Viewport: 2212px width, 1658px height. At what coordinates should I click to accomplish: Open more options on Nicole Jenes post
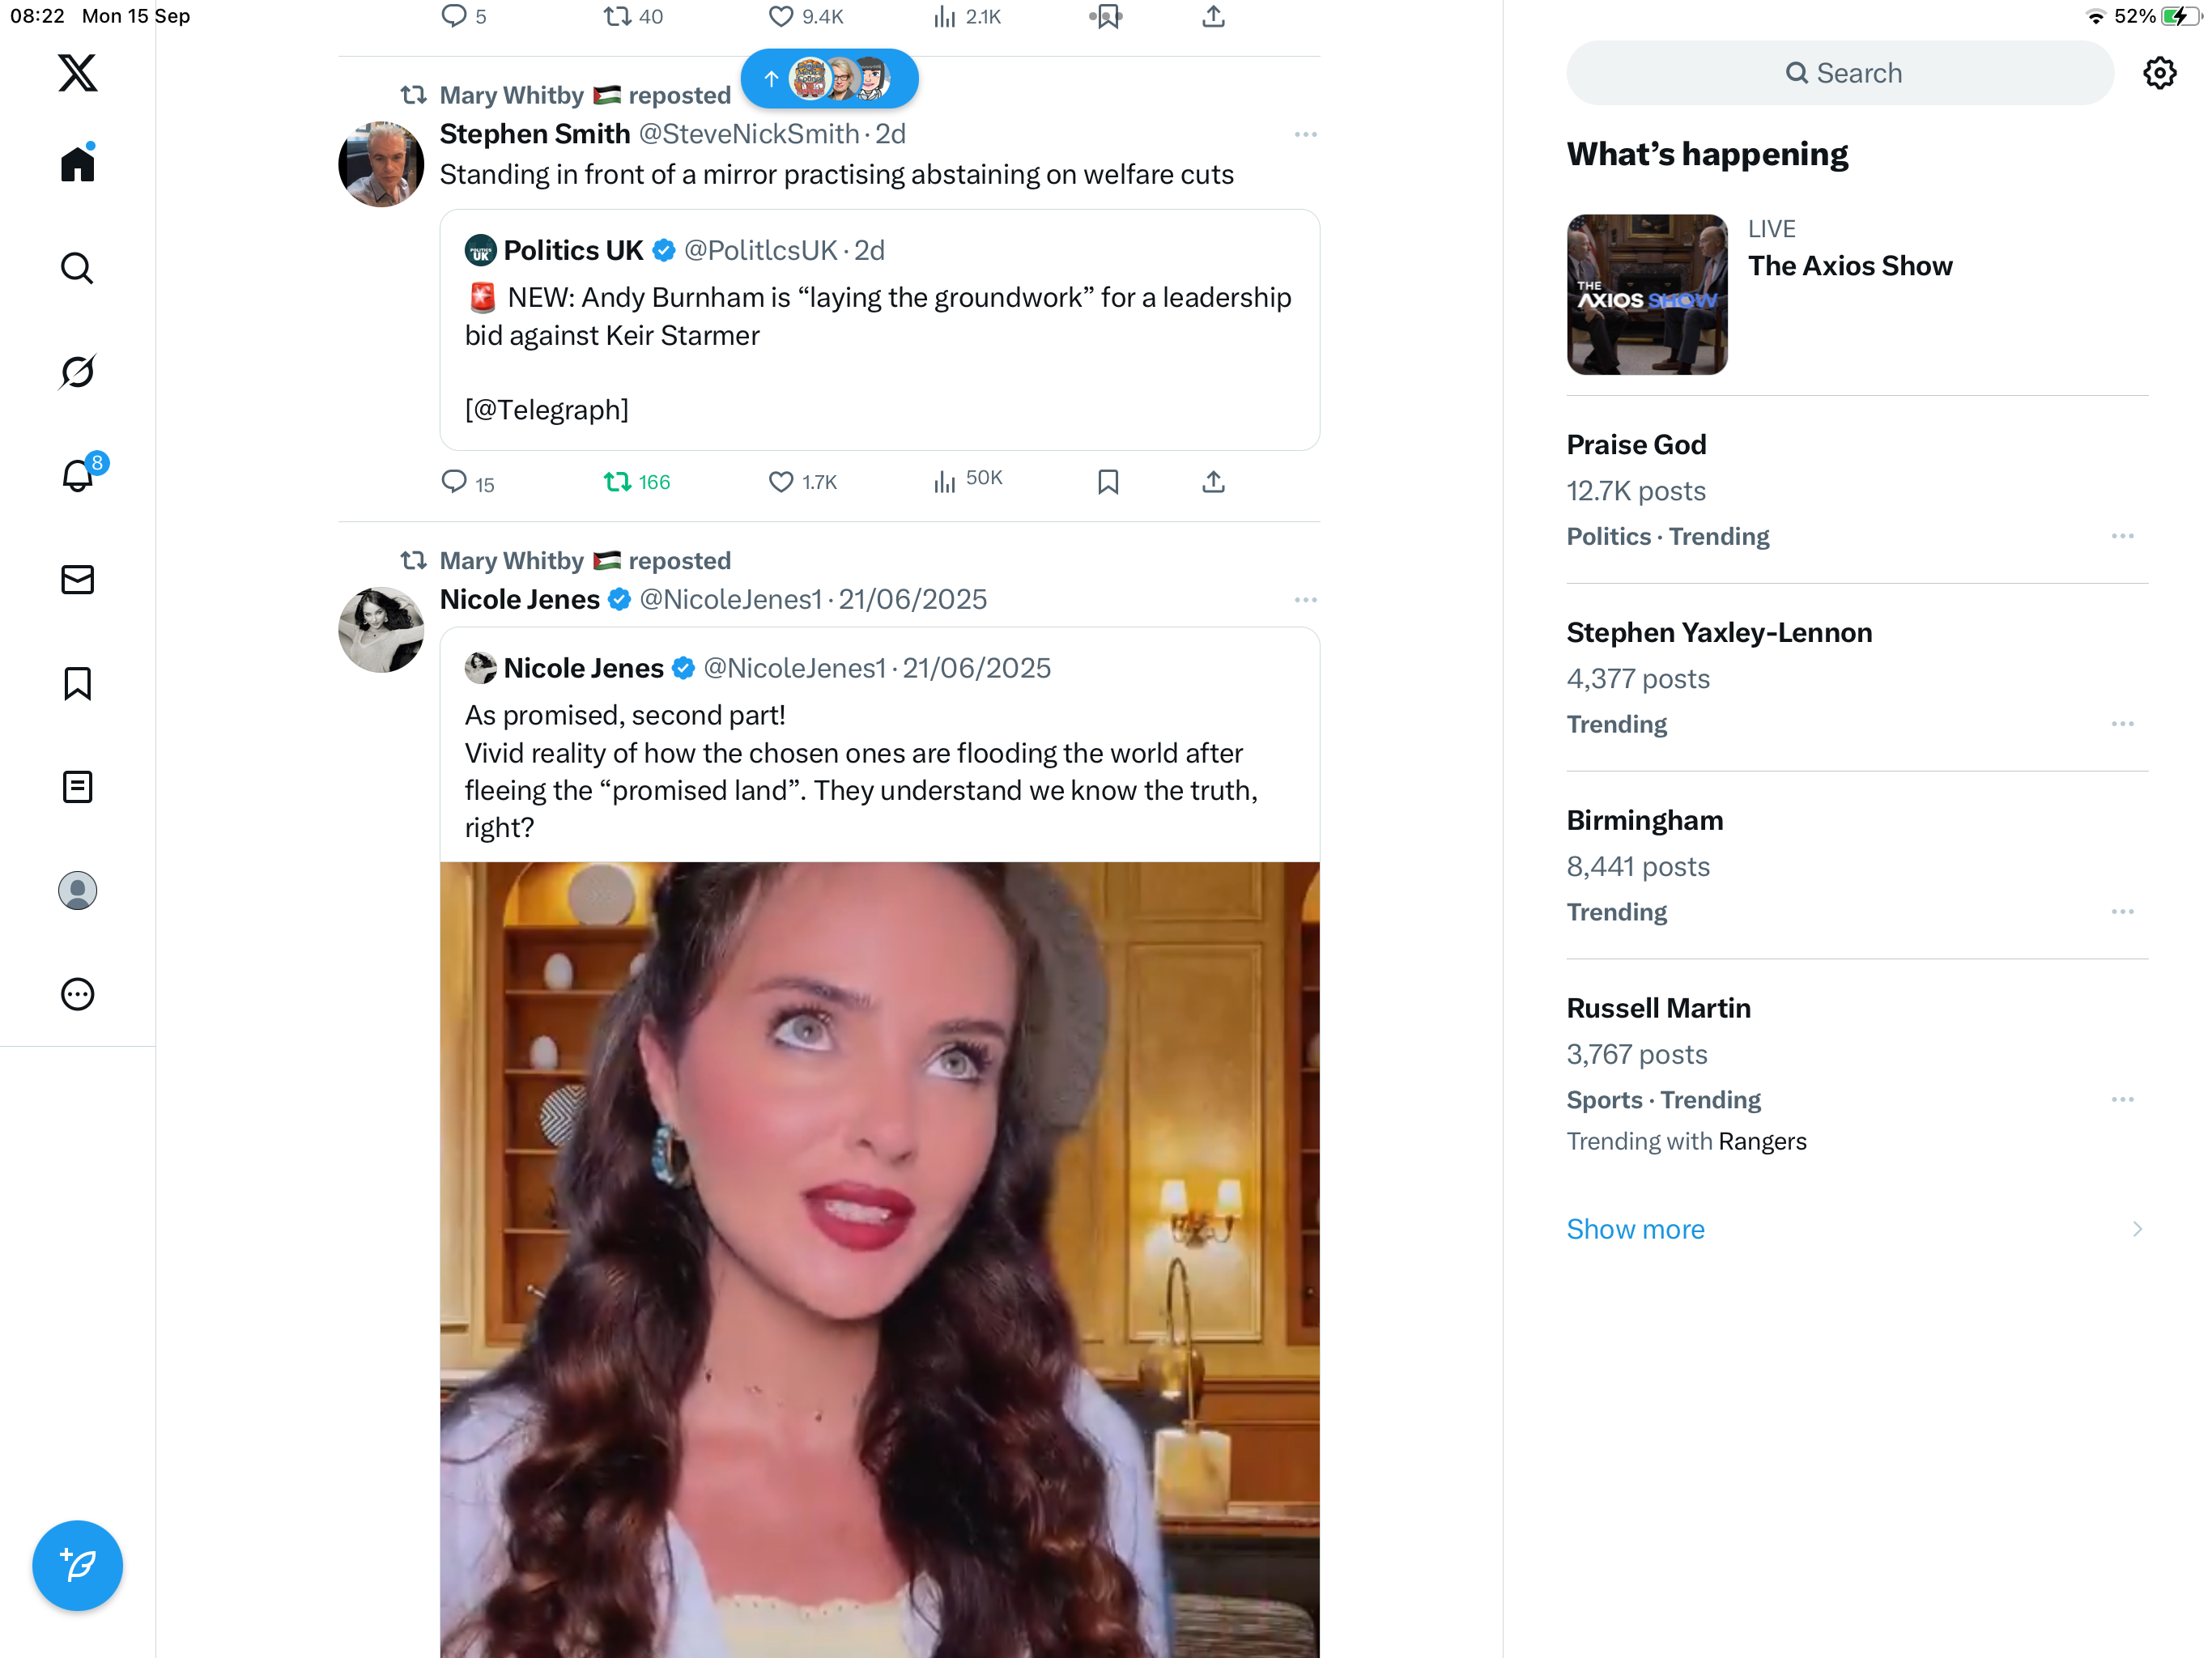tap(1305, 600)
